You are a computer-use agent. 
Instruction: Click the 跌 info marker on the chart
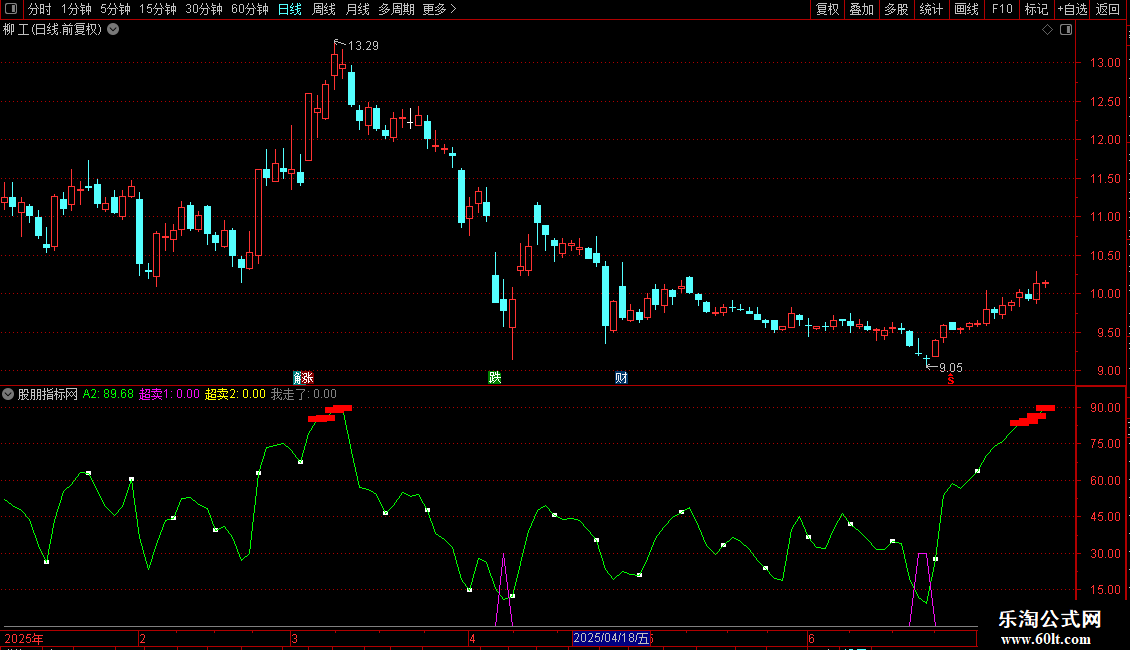click(494, 378)
